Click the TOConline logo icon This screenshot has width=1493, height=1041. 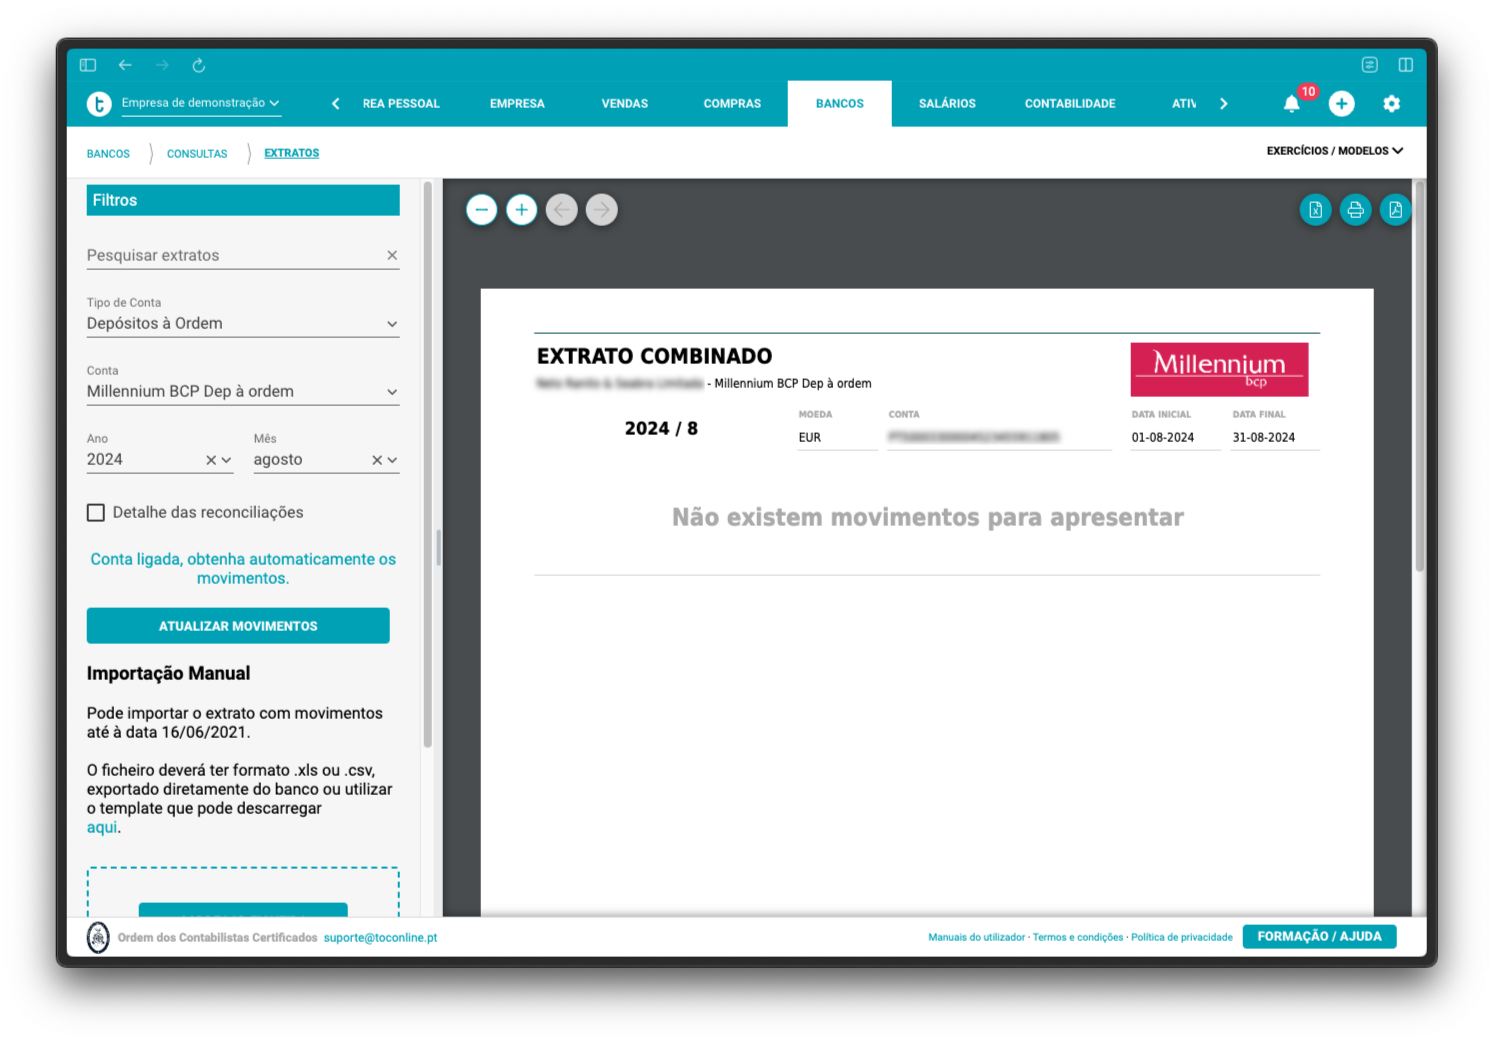pos(99,104)
